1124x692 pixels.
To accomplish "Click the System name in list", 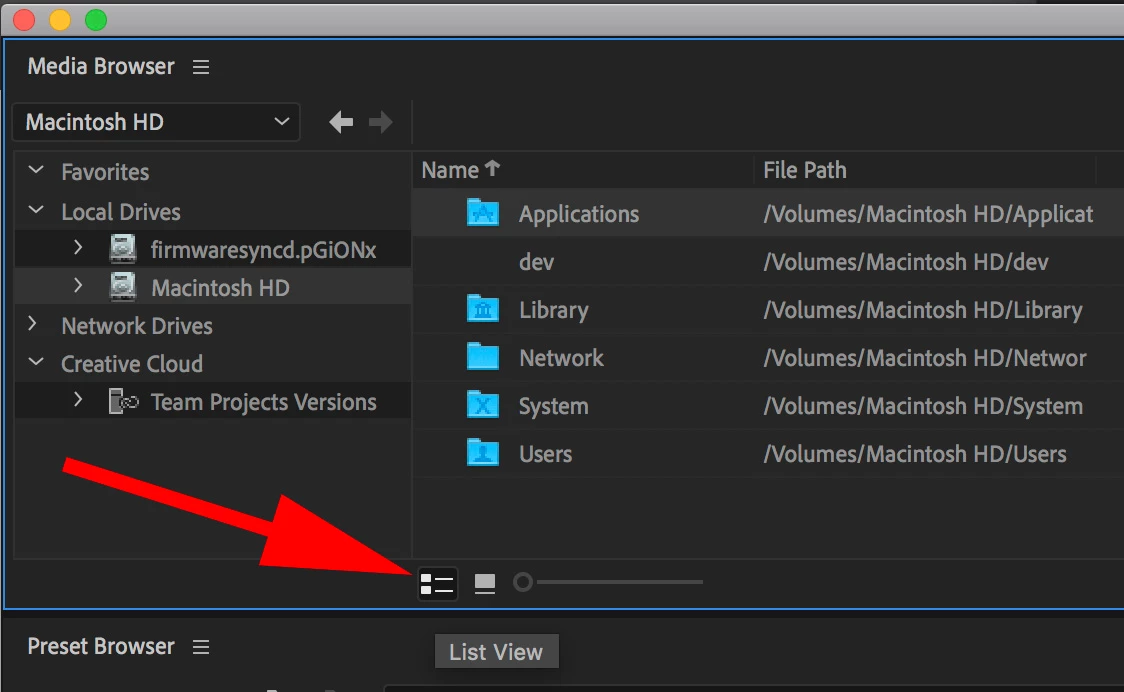I will pyautogui.click(x=553, y=407).
